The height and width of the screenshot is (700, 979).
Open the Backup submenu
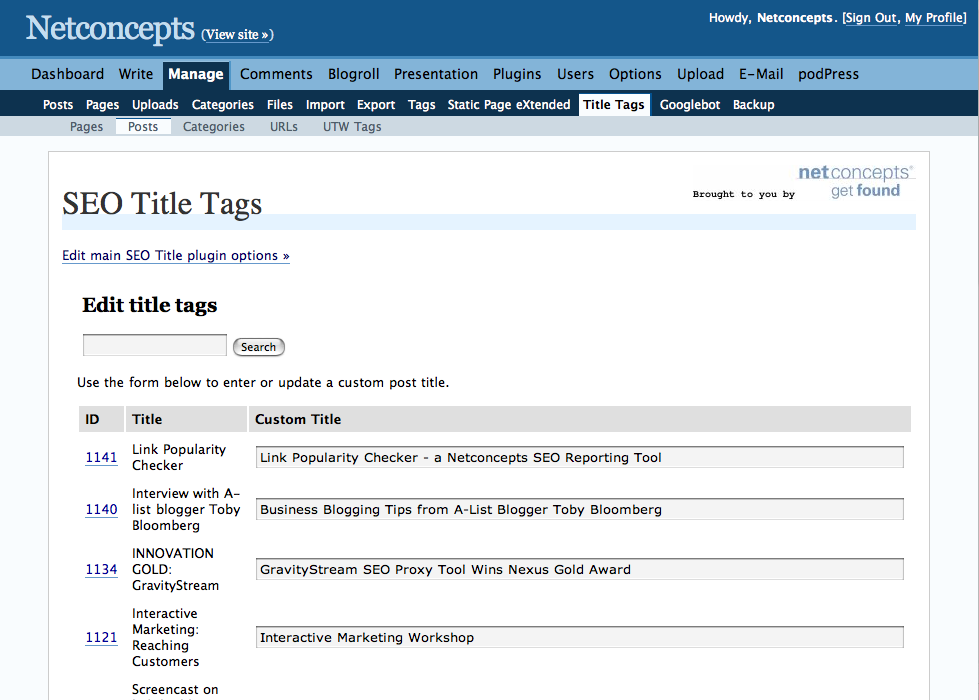pyautogui.click(x=754, y=105)
